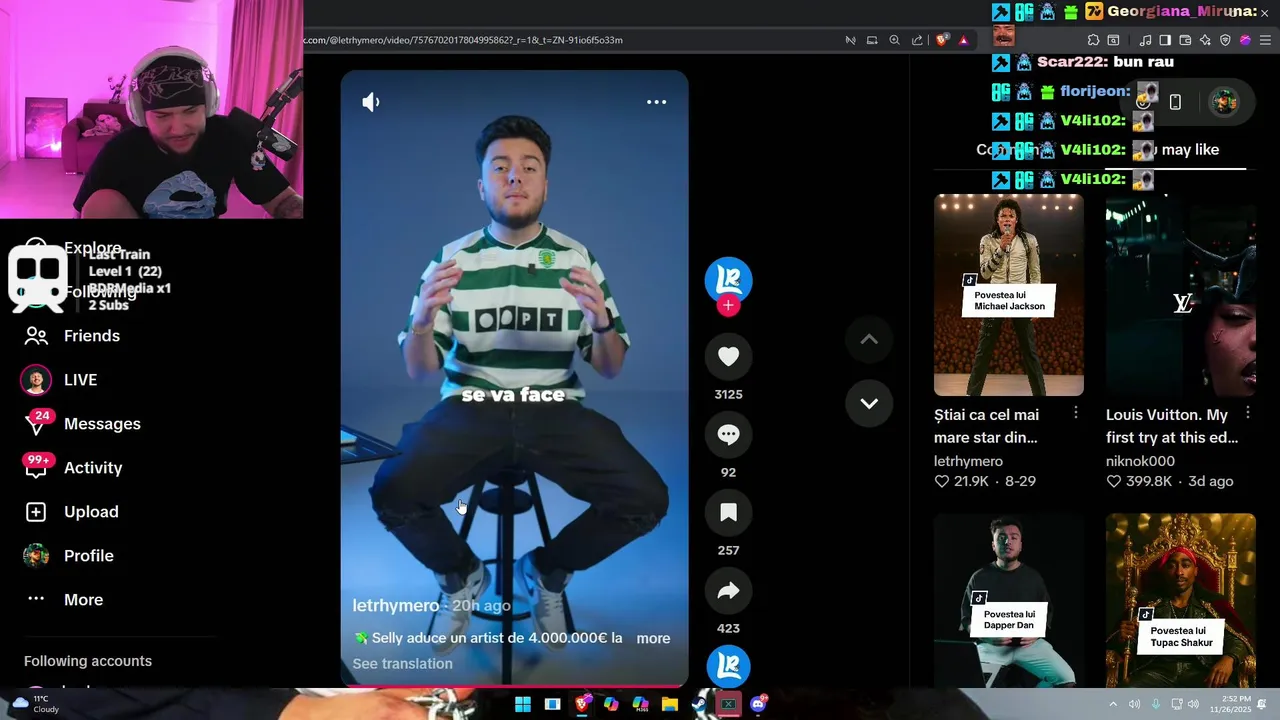Viewport: 1280px width, 720px height.
Task: Open the Brave icon on the taskbar
Action: click(581, 704)
